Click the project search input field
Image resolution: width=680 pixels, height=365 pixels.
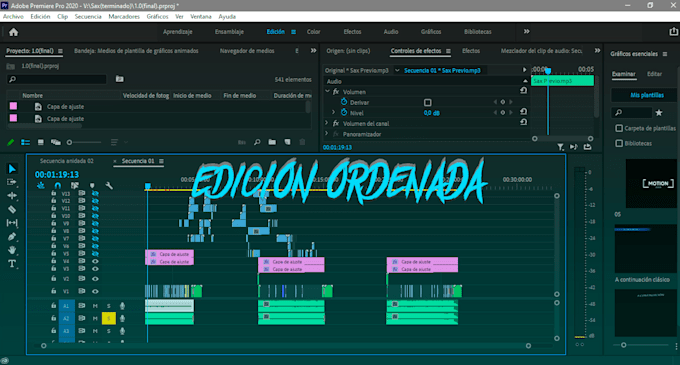(57, 79)
